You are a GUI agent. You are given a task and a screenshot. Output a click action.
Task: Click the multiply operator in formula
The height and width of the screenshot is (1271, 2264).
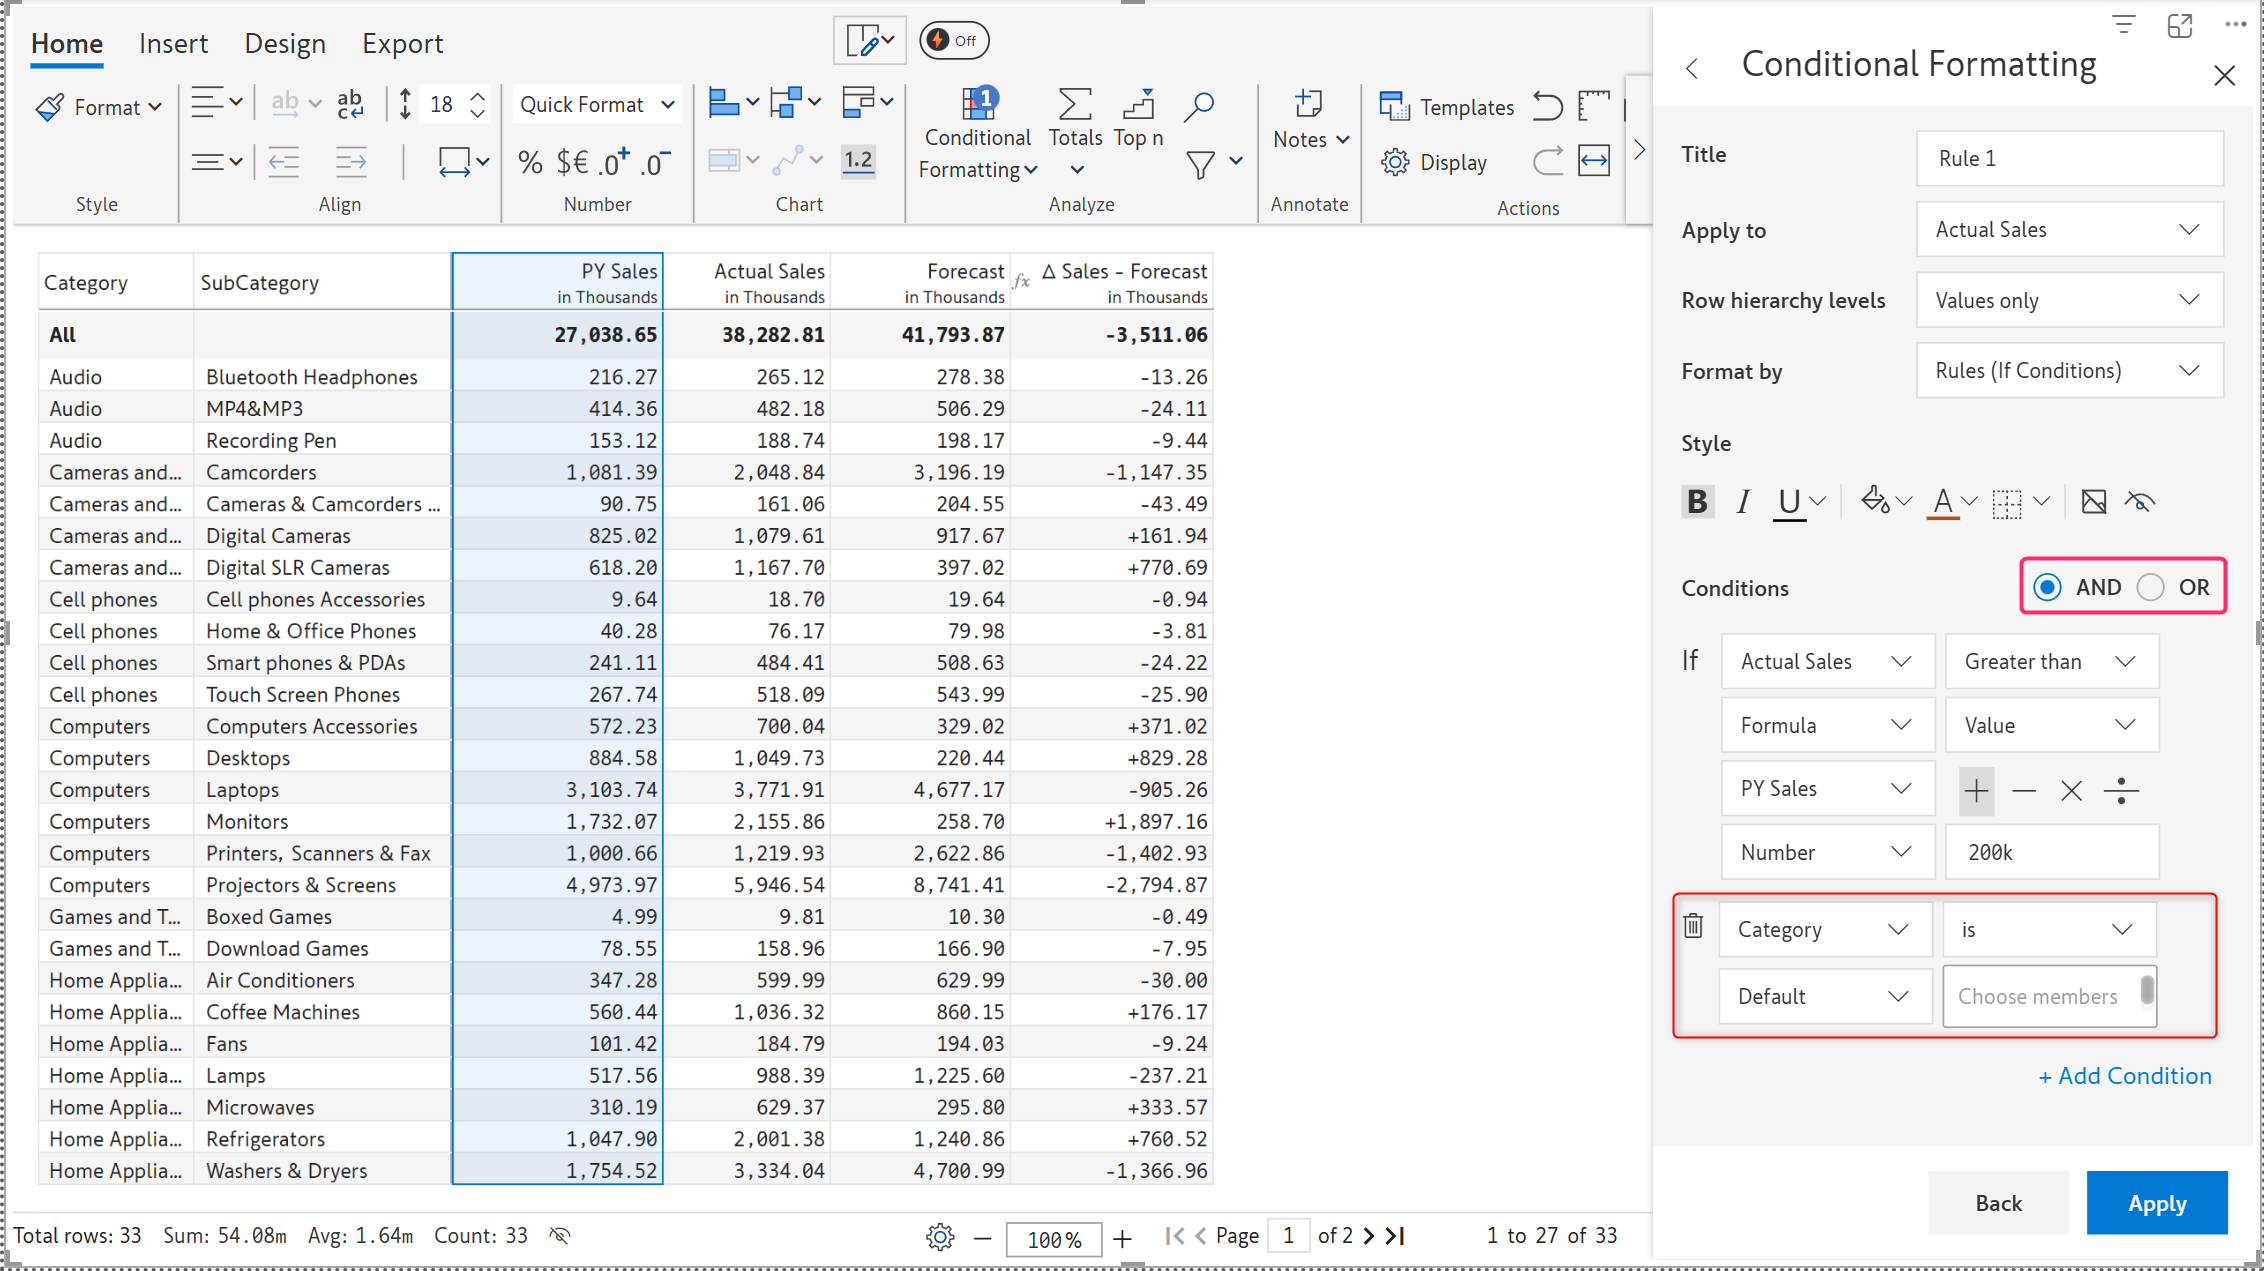[2071, 791]
